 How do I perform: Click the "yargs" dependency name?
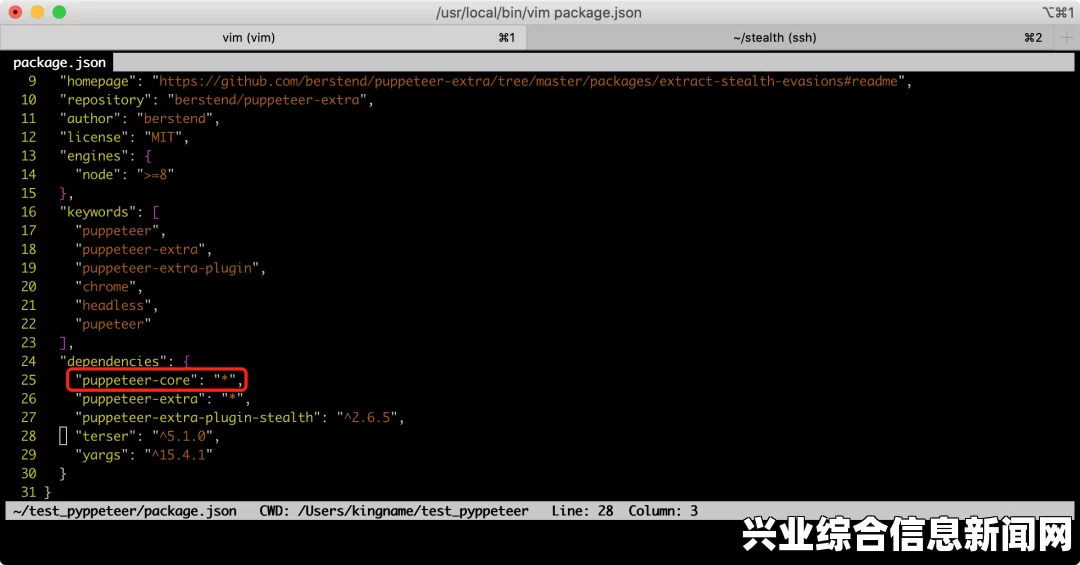[x=102, y=454]
